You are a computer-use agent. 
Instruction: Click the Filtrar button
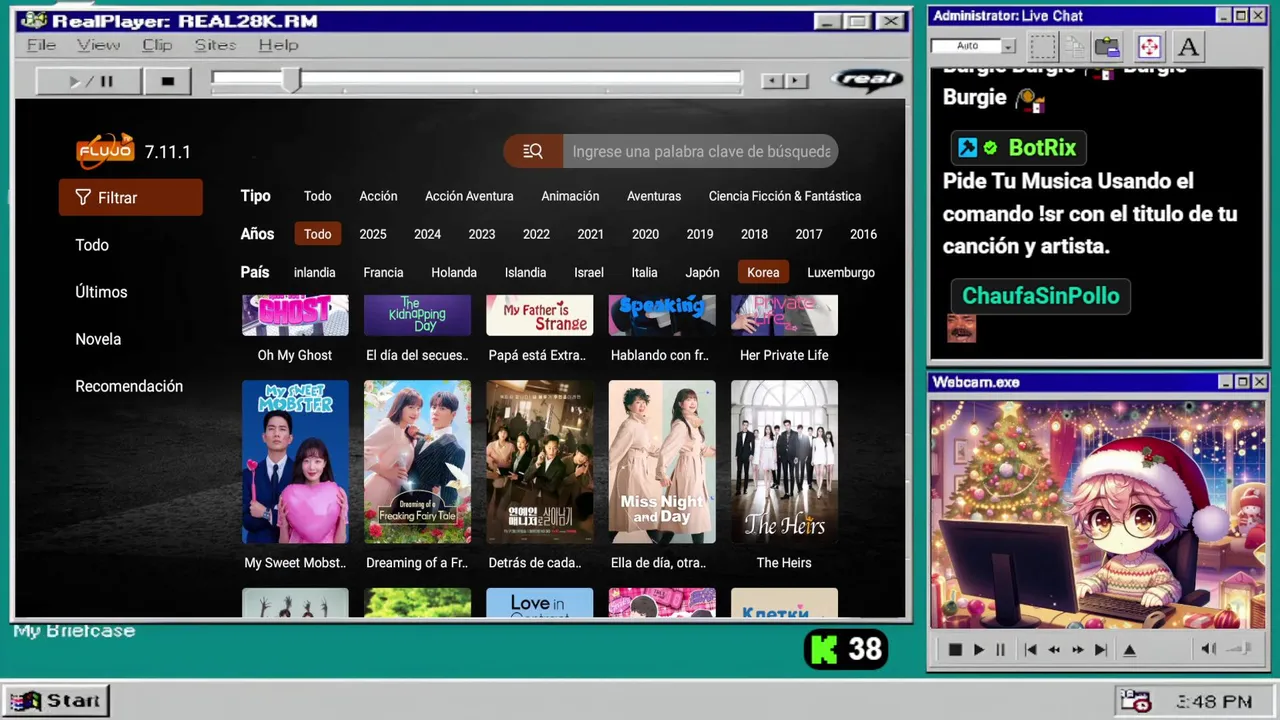coord(131,198)
